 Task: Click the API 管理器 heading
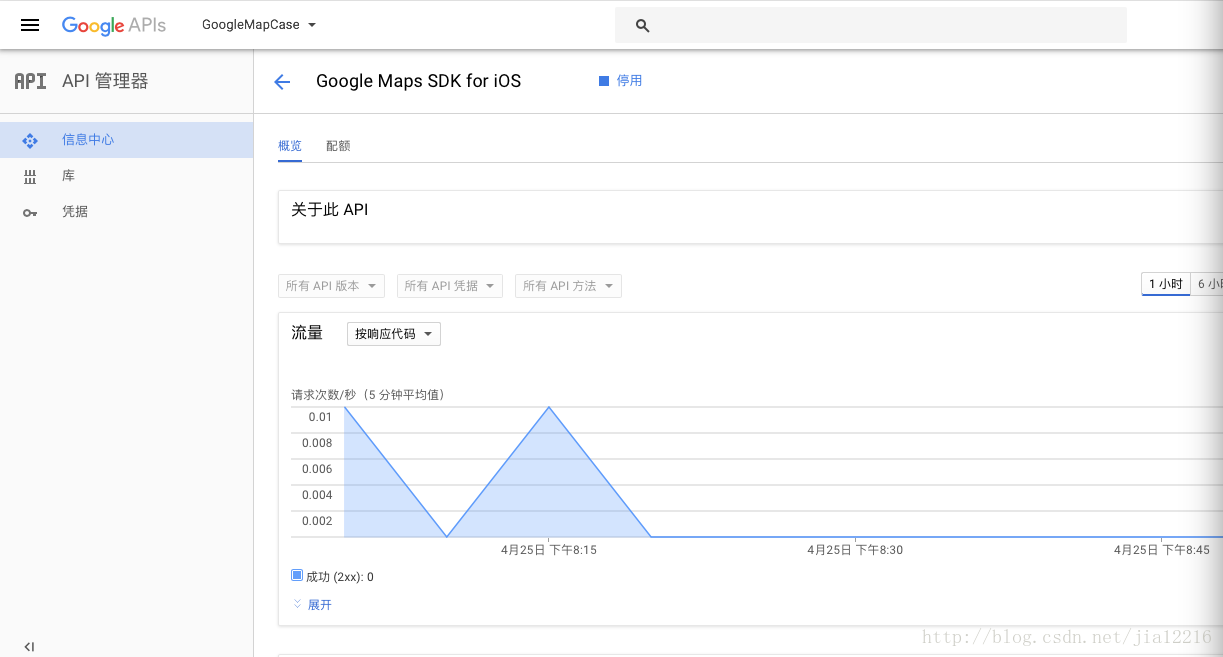(x=105, y=81)
